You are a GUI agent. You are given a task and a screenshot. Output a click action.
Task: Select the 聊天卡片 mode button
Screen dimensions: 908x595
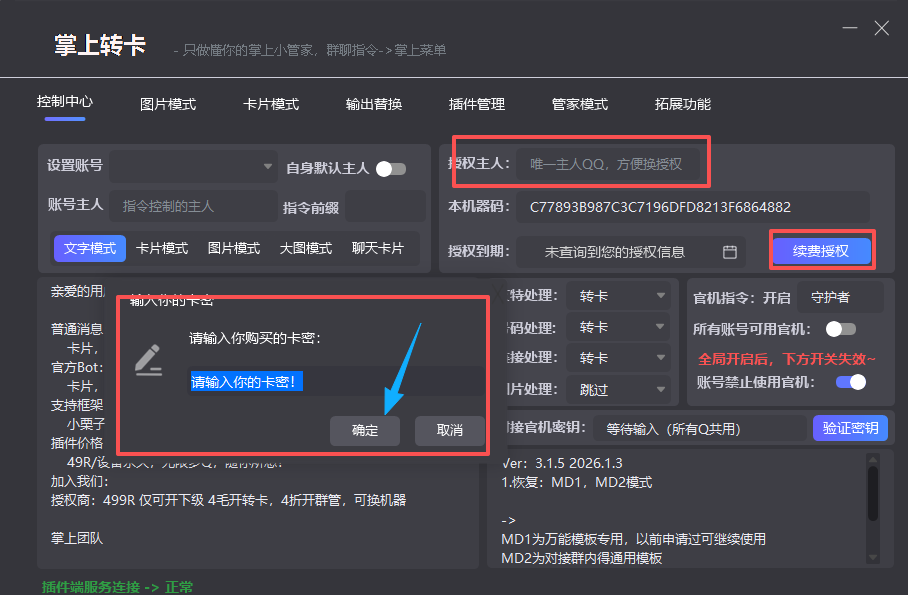tap(378, 248)
